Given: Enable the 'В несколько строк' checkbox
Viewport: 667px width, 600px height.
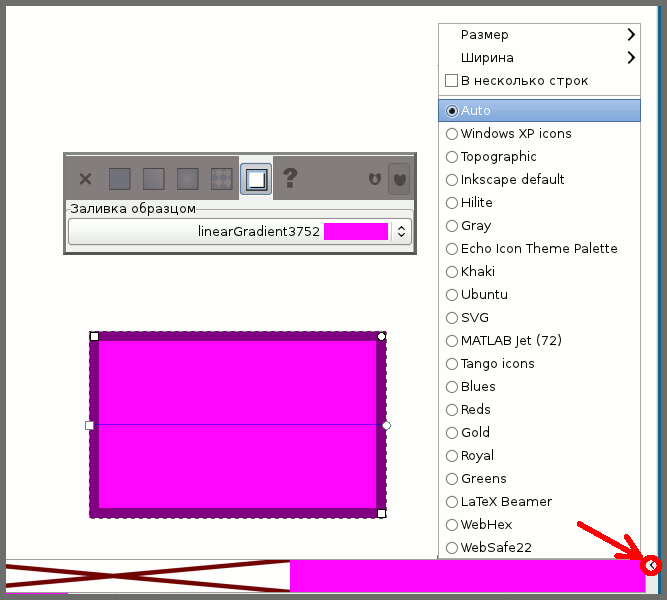Looking at the screenshot, I should 451,81.
